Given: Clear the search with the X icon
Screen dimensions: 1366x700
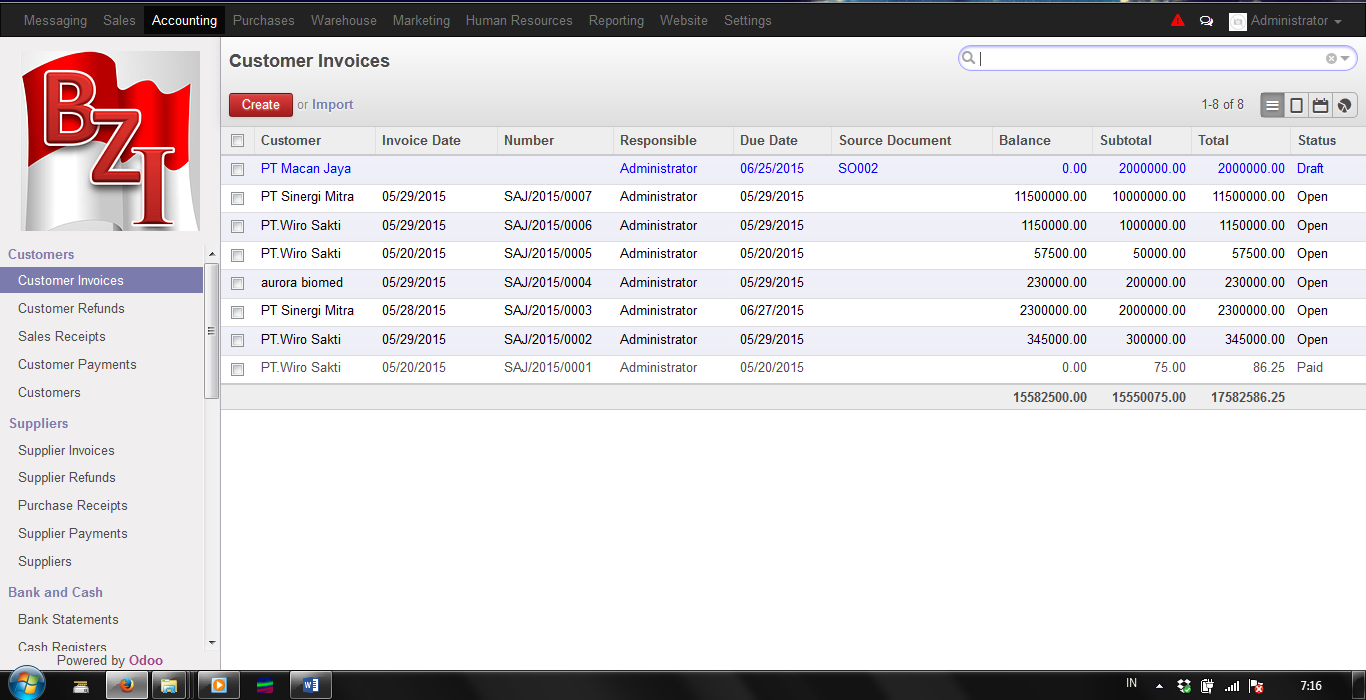Looking at the screenshot, I should (1331, 58).
